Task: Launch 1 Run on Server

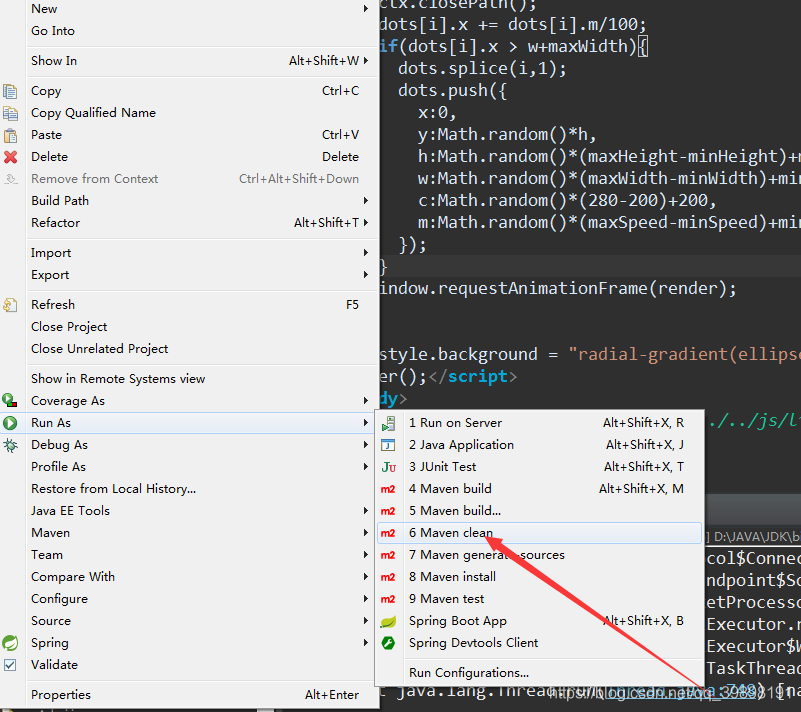Action: click(539, 423)
